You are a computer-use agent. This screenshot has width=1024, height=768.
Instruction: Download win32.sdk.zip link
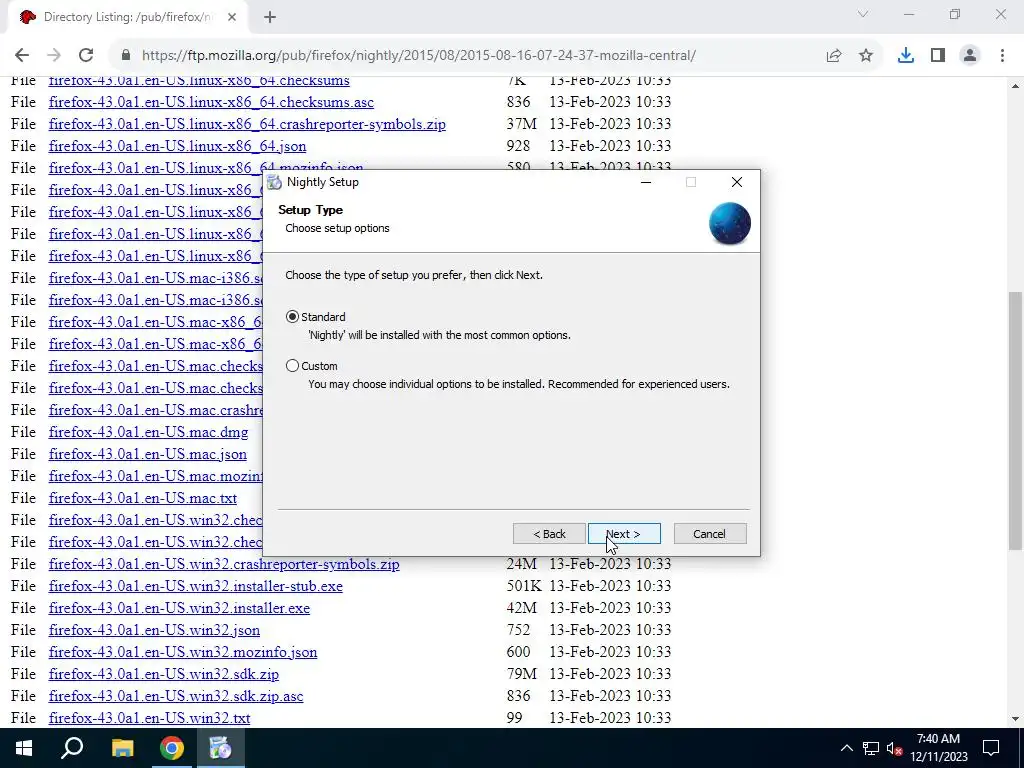click(x=163, y=674)
